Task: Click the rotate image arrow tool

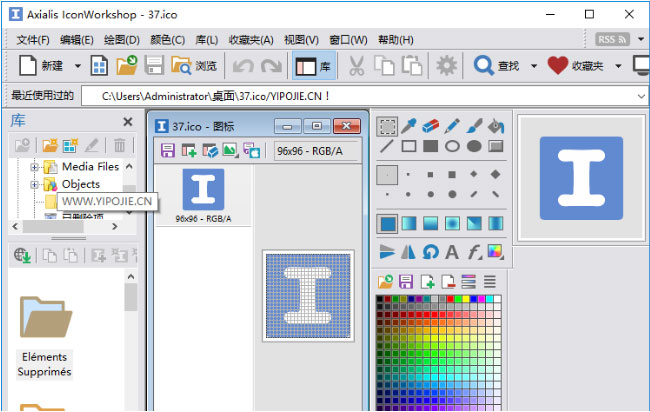Action: click(x=431, y=252)
